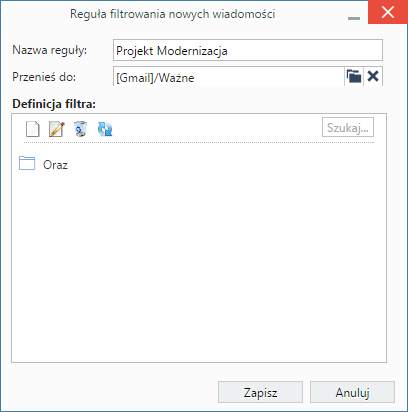Select the Oraz node in filter tree
The height and width of the screenshot is (412, 408).
[55, 165]
